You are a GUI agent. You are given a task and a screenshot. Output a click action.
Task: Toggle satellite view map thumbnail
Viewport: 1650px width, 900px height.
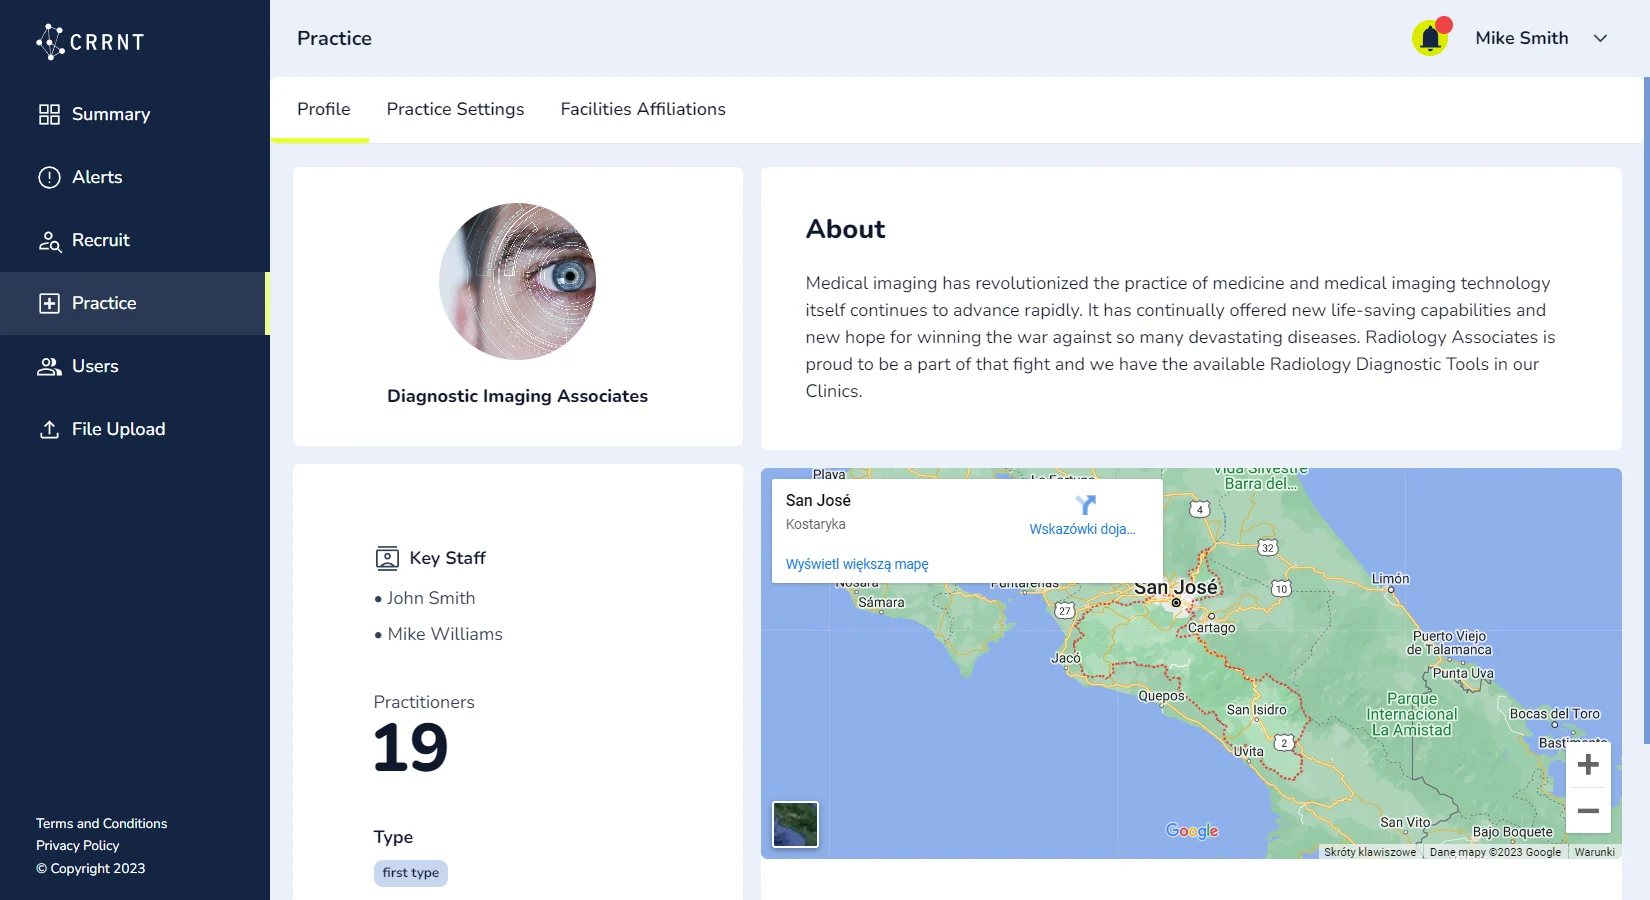point(795,824)
